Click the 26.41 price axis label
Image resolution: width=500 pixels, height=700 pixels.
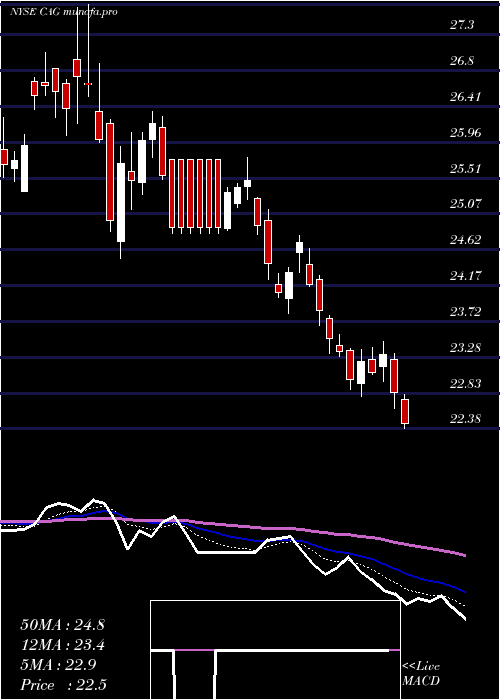click(465, 96)
